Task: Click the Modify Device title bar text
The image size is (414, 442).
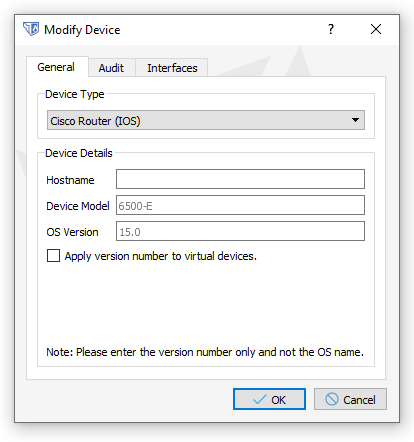Action: 82,30
